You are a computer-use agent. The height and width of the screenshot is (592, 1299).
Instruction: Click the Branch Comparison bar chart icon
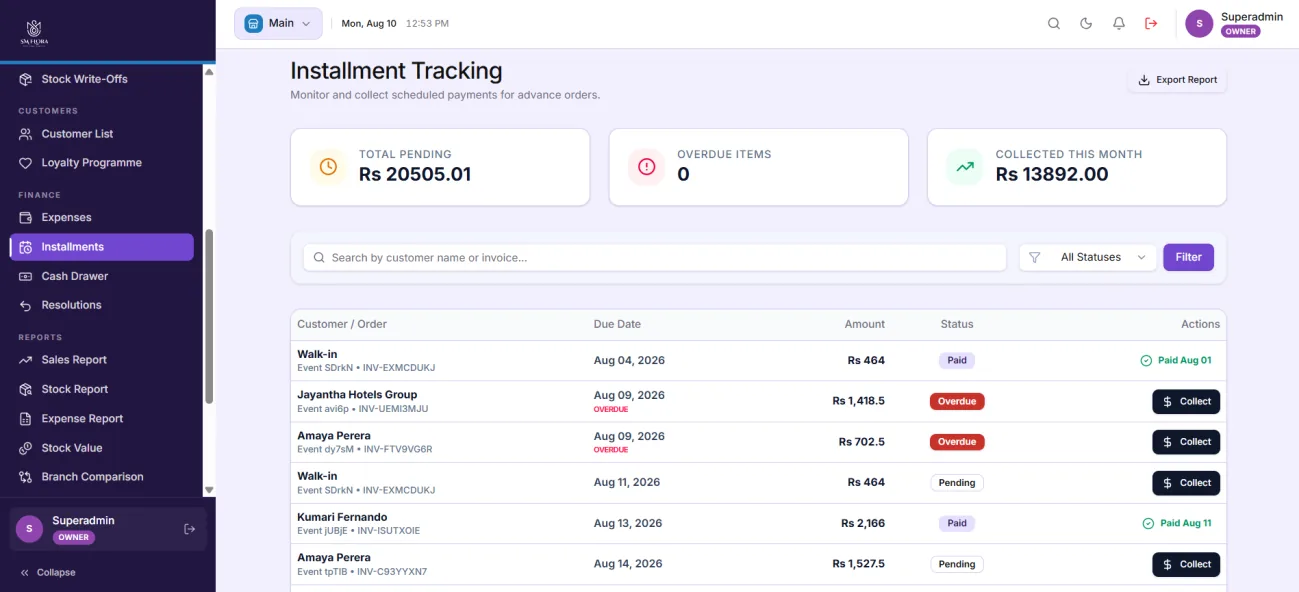[26, 477]
